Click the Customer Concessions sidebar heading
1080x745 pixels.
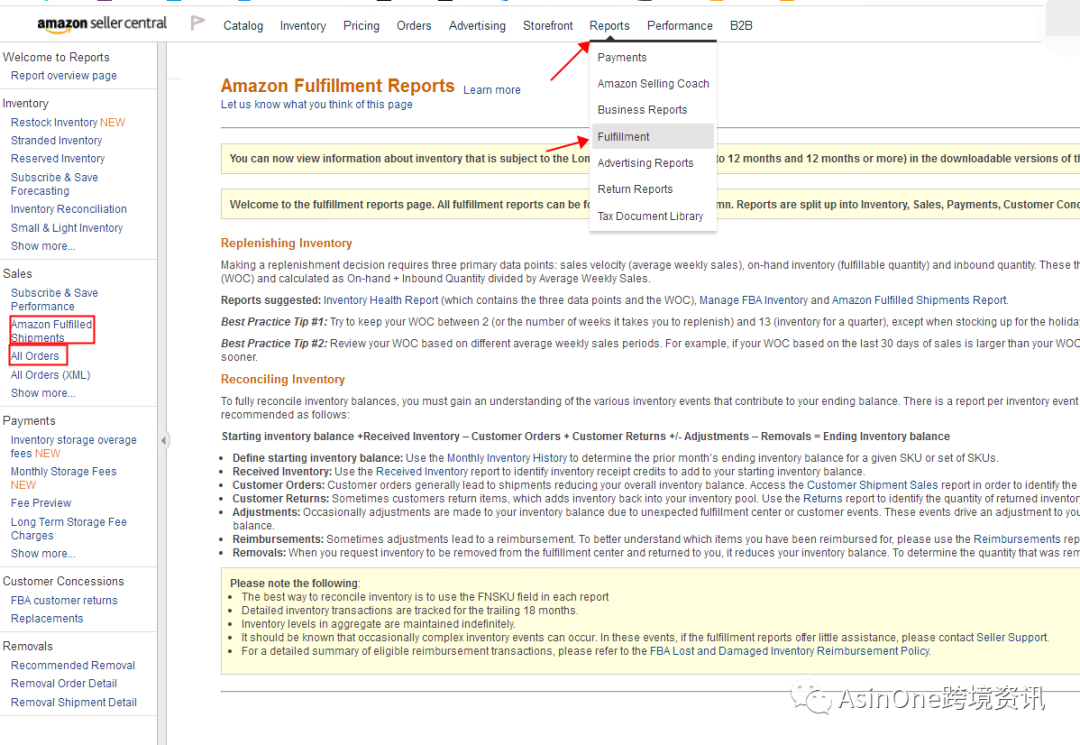tap(63, 581)
